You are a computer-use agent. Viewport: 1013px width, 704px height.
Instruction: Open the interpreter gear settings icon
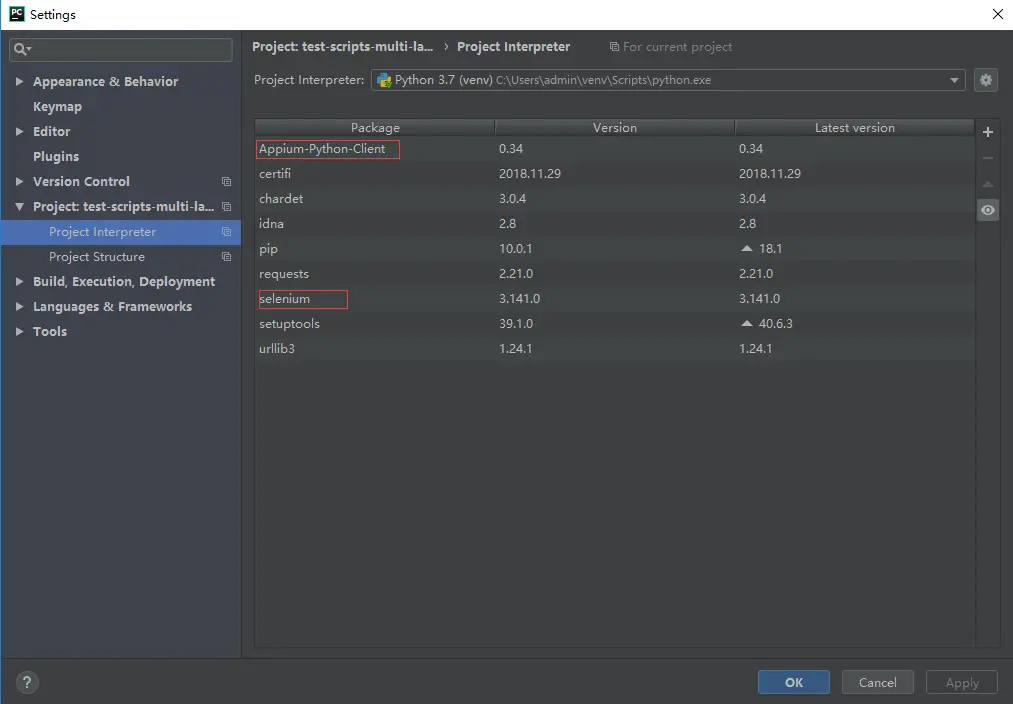(985, 80)
